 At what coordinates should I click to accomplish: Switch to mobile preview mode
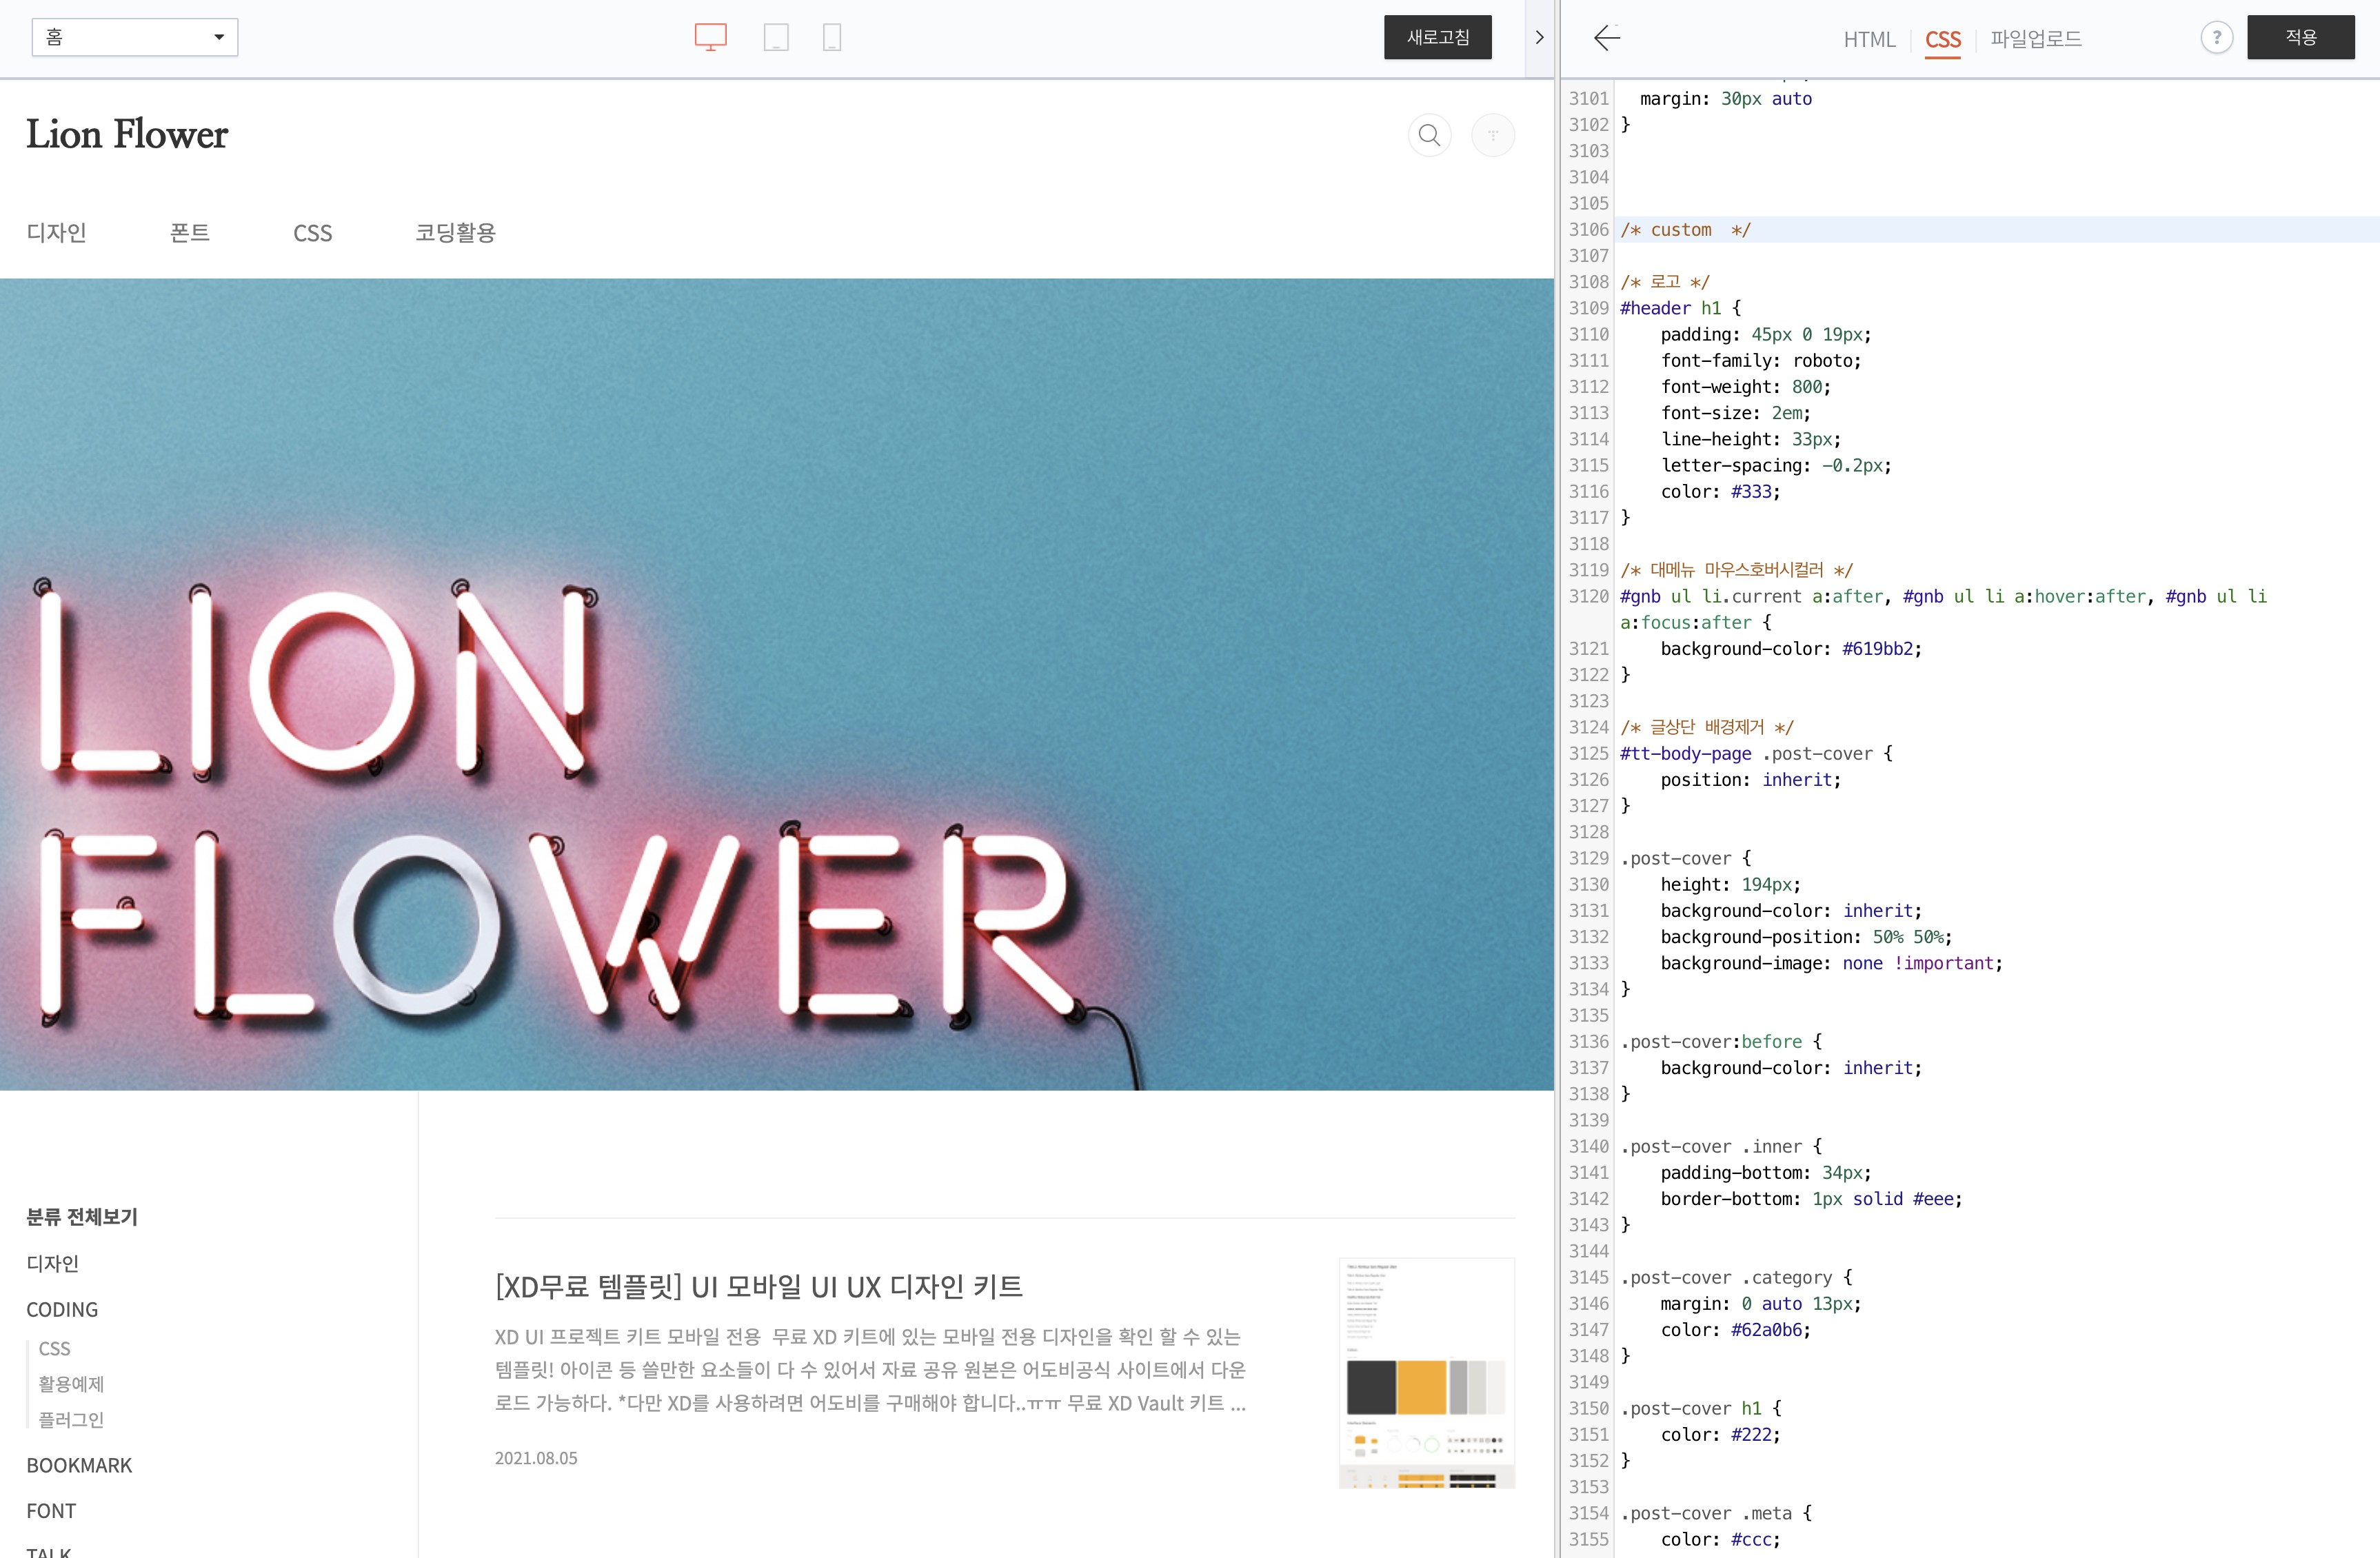tap(832, 38)
